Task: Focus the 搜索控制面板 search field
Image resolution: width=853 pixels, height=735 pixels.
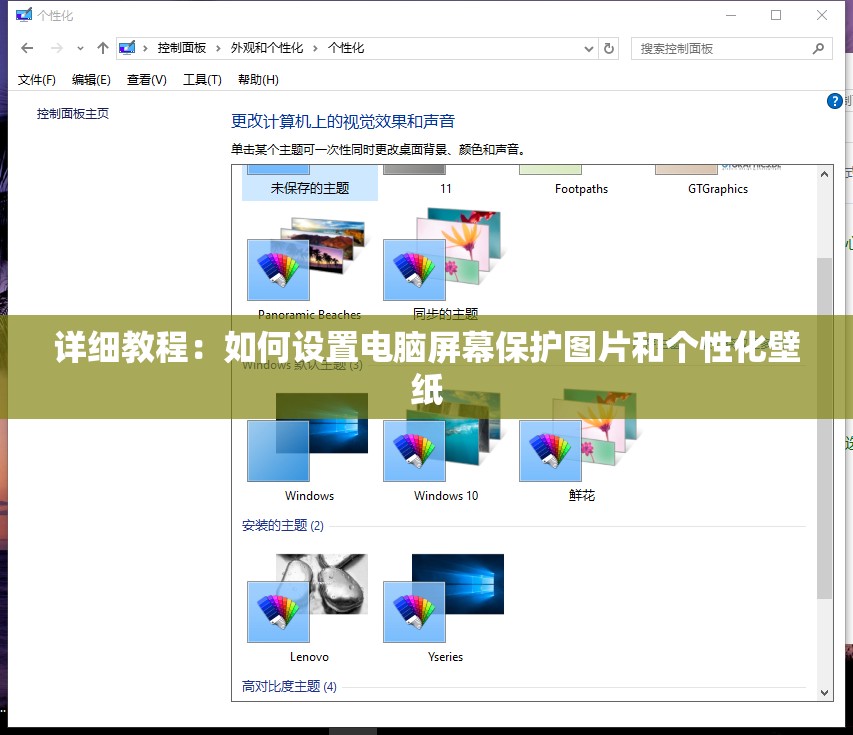Action: 732,48
